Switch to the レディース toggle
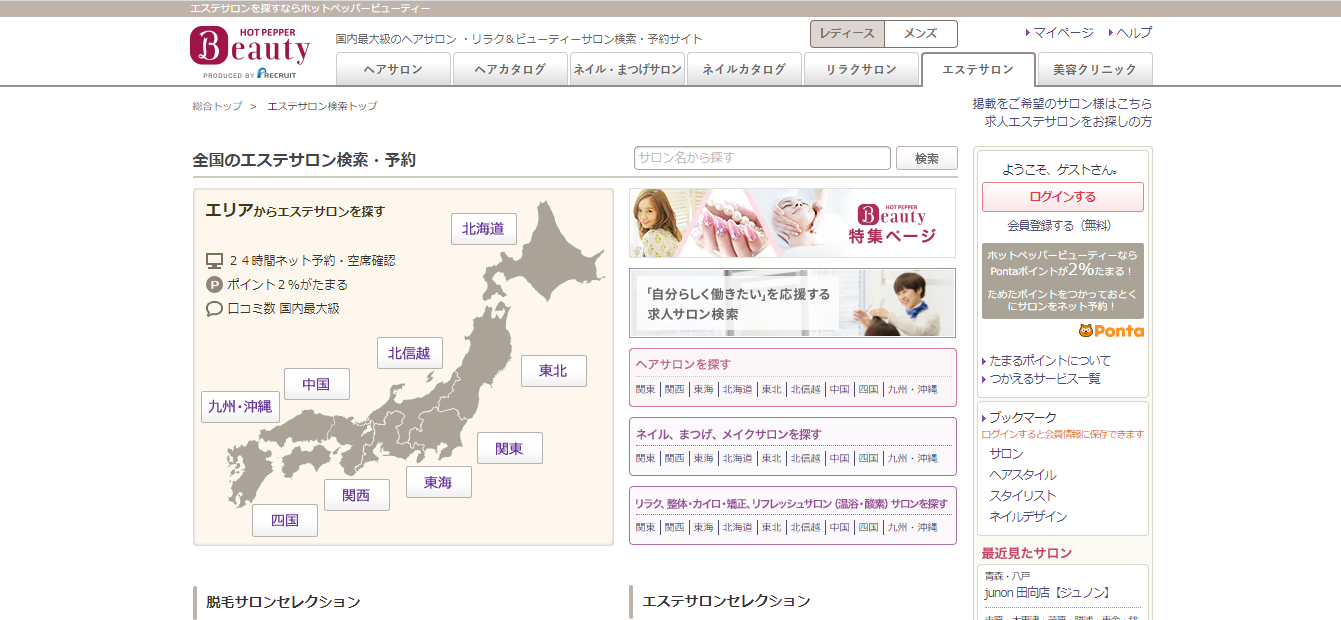The width and height of the screenshot is (1341, 620). (x=847, y=34)
